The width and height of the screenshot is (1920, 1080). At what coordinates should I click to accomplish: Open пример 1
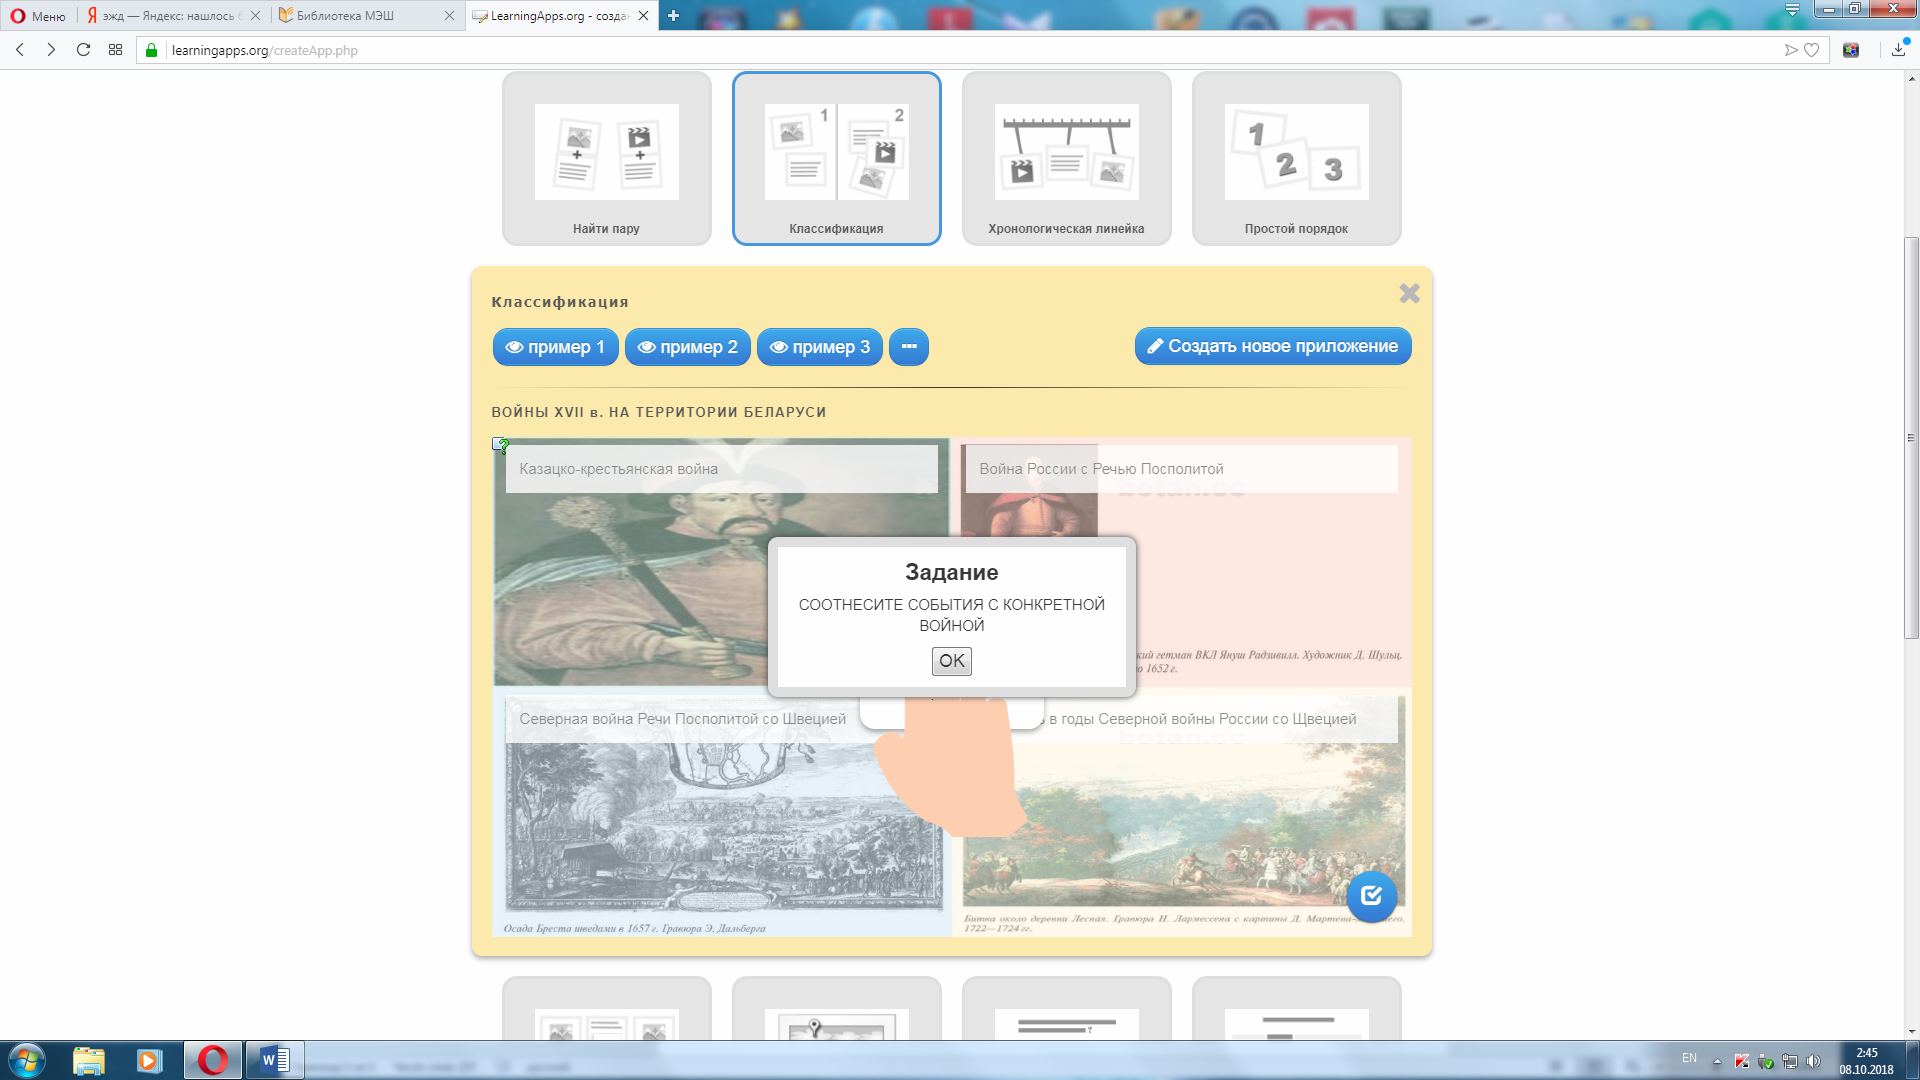(x=555, y=347)
